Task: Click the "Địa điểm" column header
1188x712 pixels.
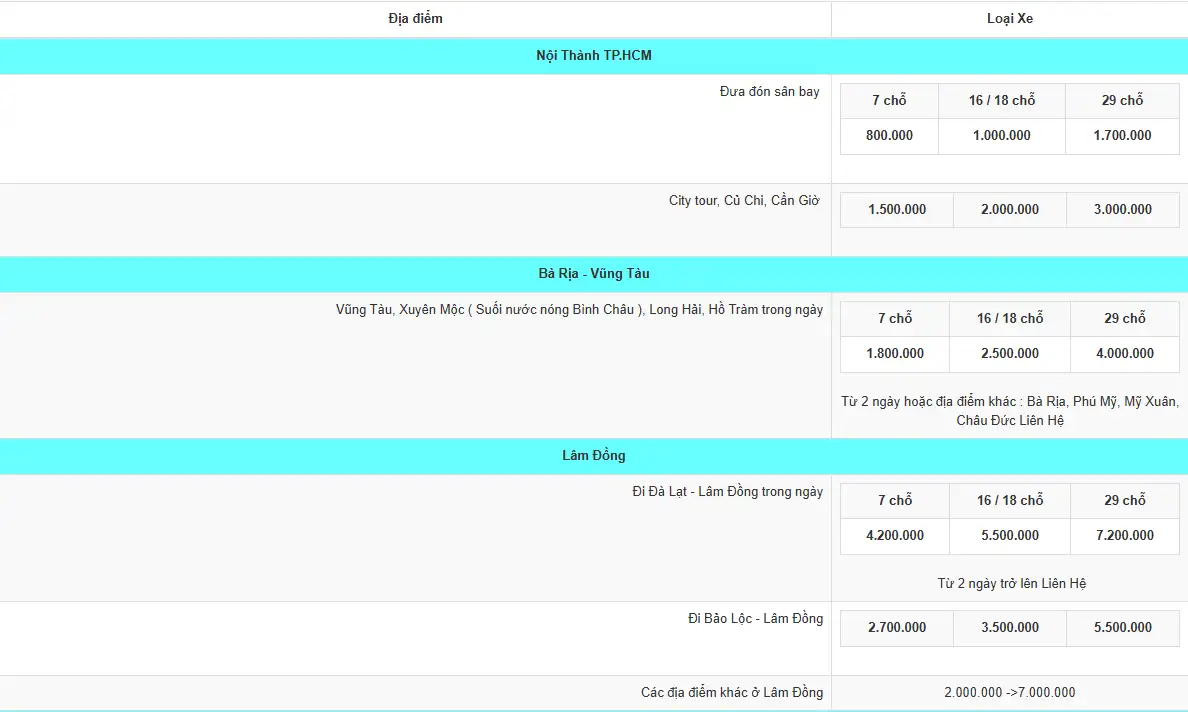Action: [x=415, y=19]
